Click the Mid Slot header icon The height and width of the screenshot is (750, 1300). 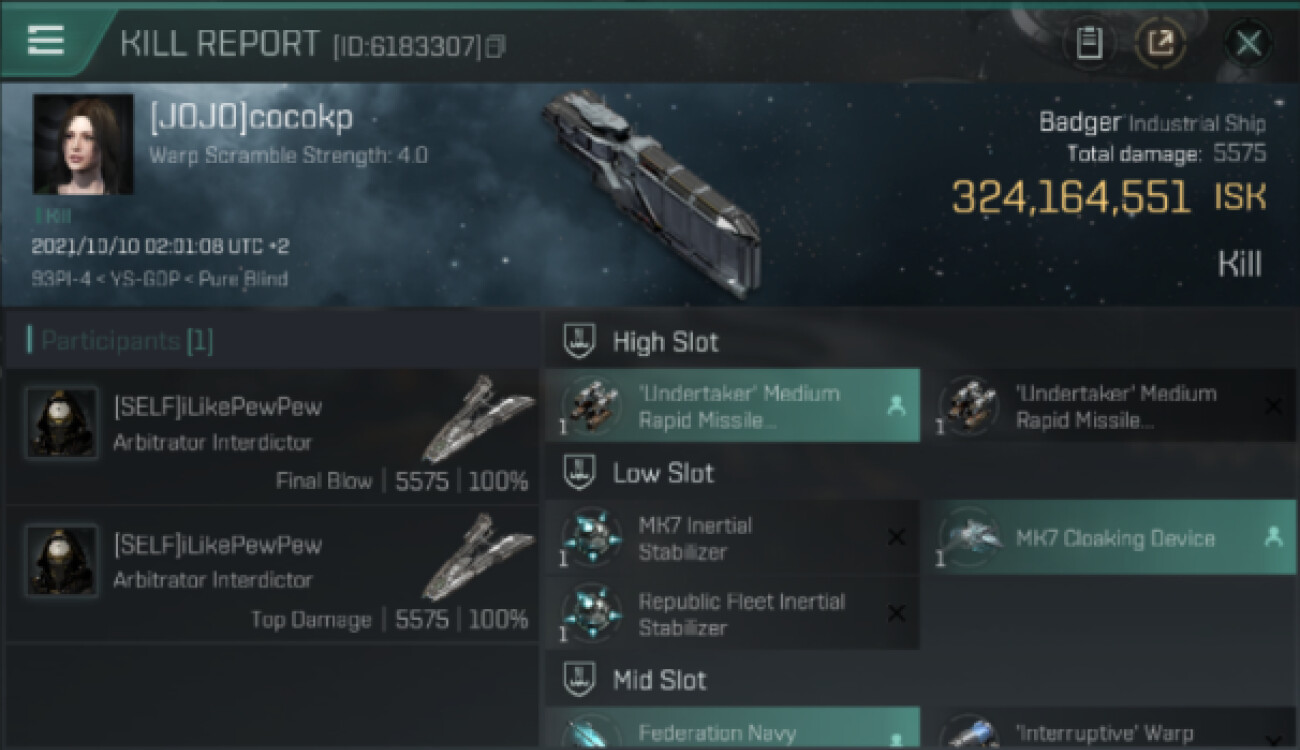[x=580, y=681]
